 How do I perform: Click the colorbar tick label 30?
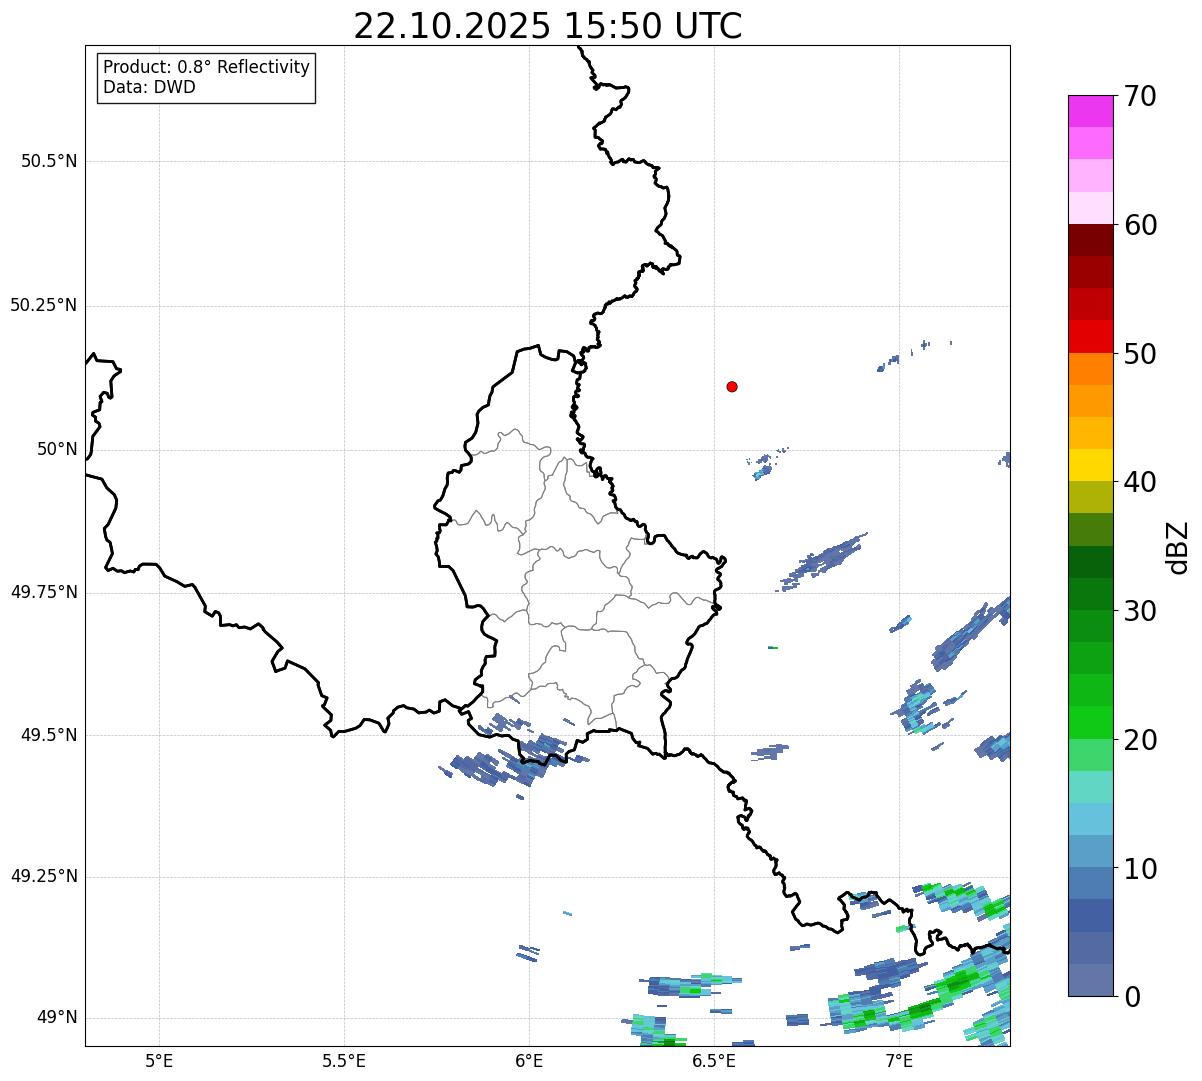(x=1141, y=611)
